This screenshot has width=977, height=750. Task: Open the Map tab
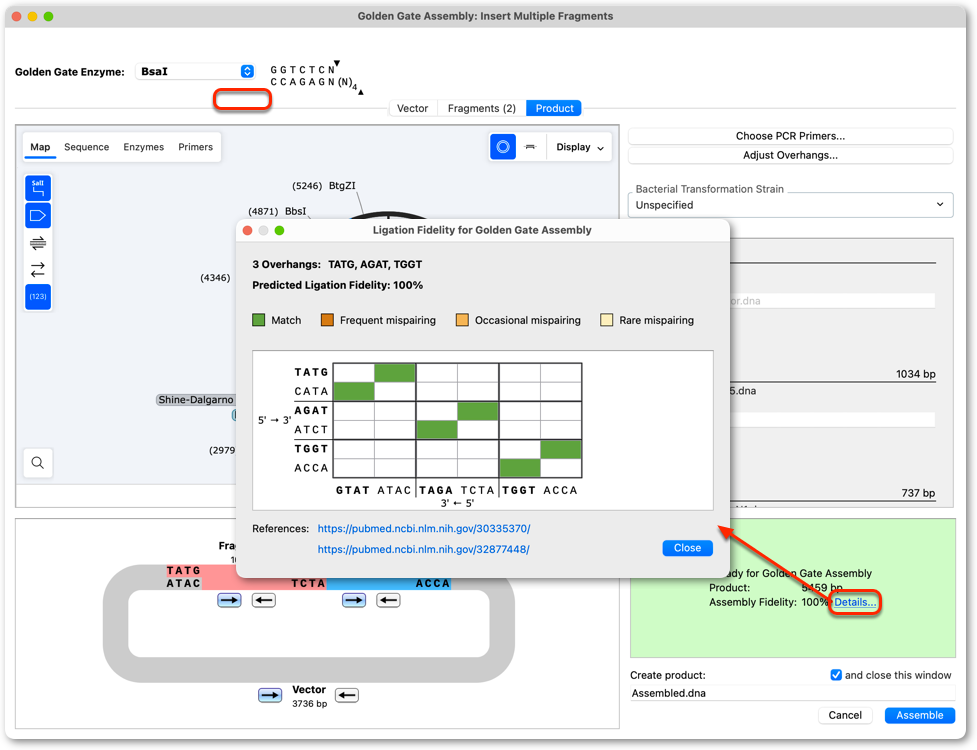[40, 147]
